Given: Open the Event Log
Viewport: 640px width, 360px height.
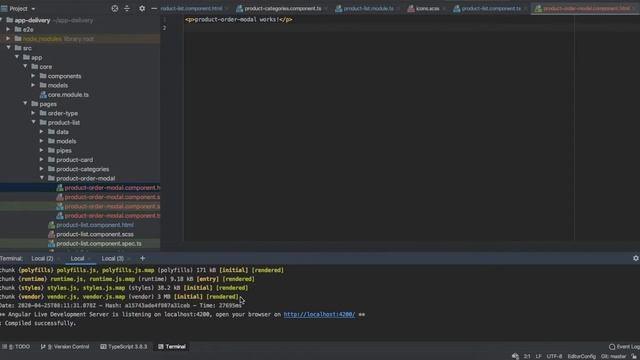Looking at the screenshot, I should pos(624,347).
